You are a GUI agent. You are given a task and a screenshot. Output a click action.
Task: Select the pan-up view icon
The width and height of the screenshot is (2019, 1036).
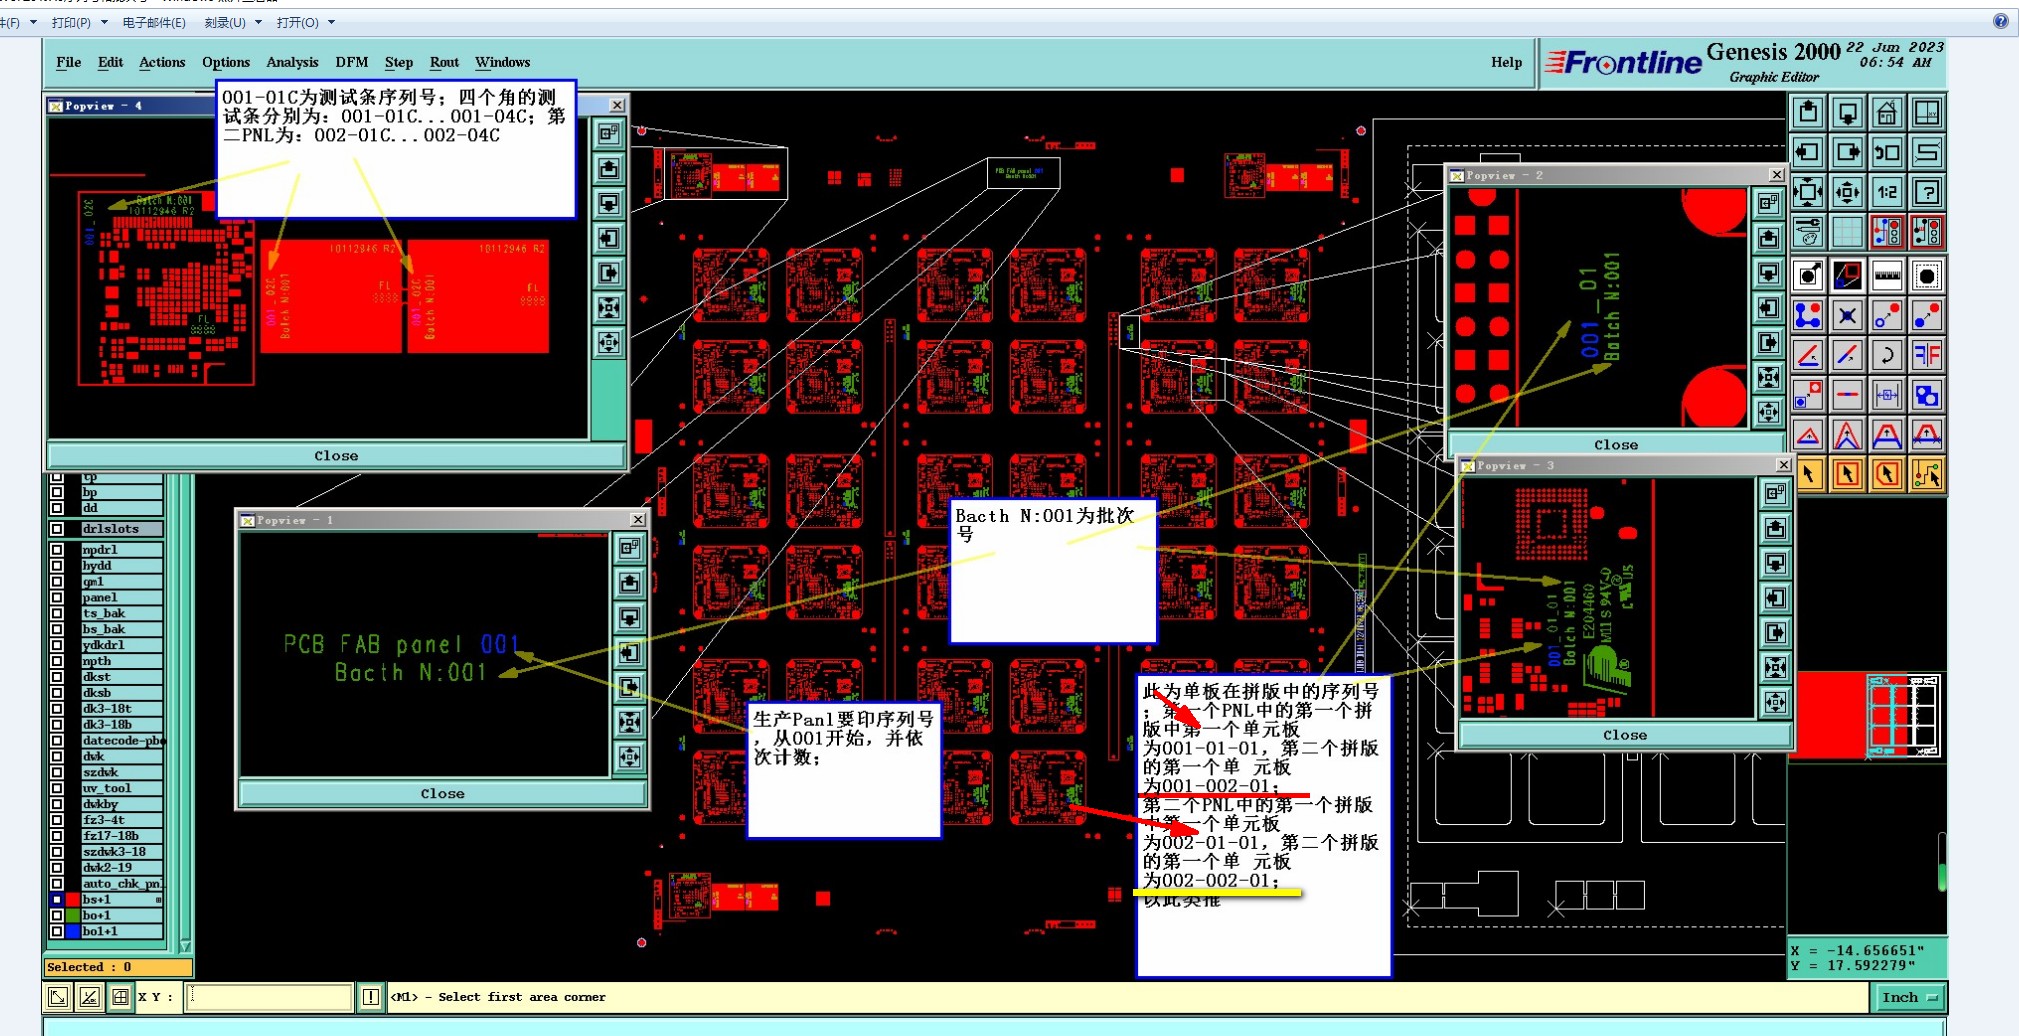pos(1808,112)
